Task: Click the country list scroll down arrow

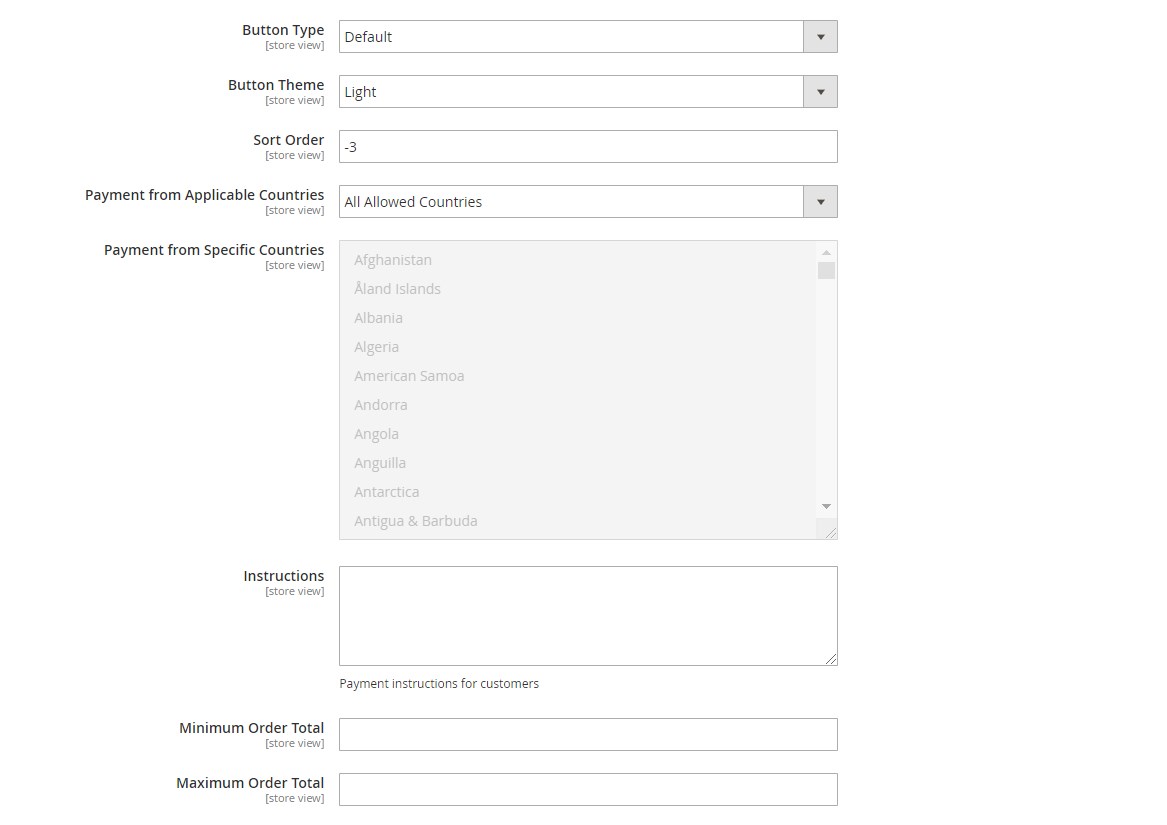Action: [x=826, y=507]
